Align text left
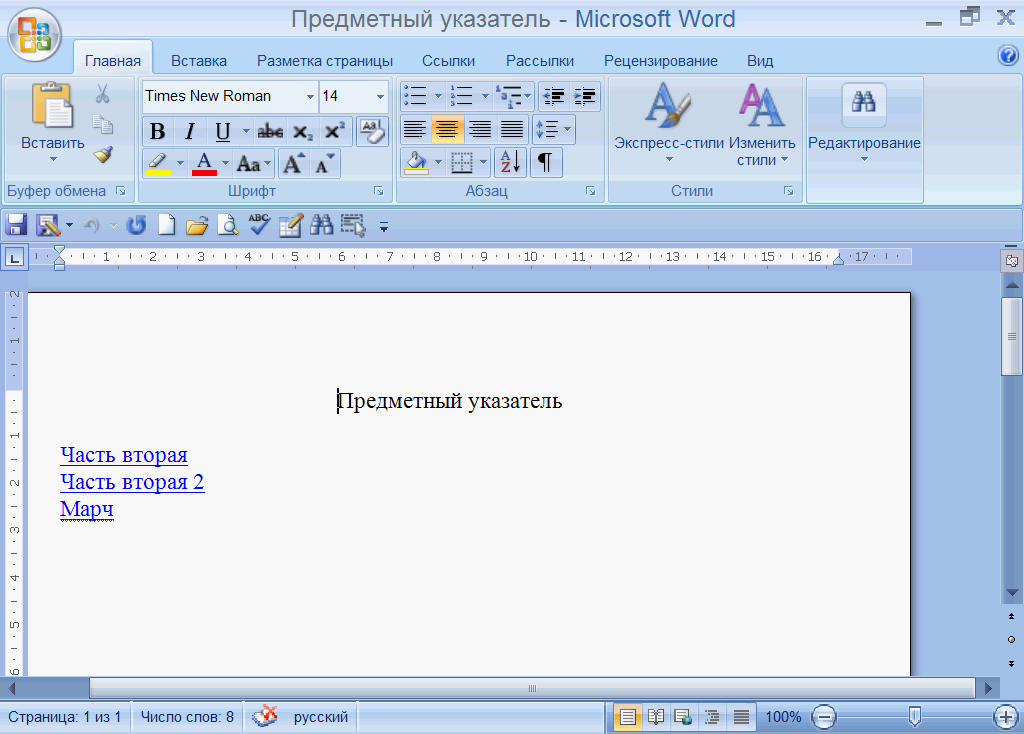Viewport: 1024px width, 734px height. pos(415,129)
